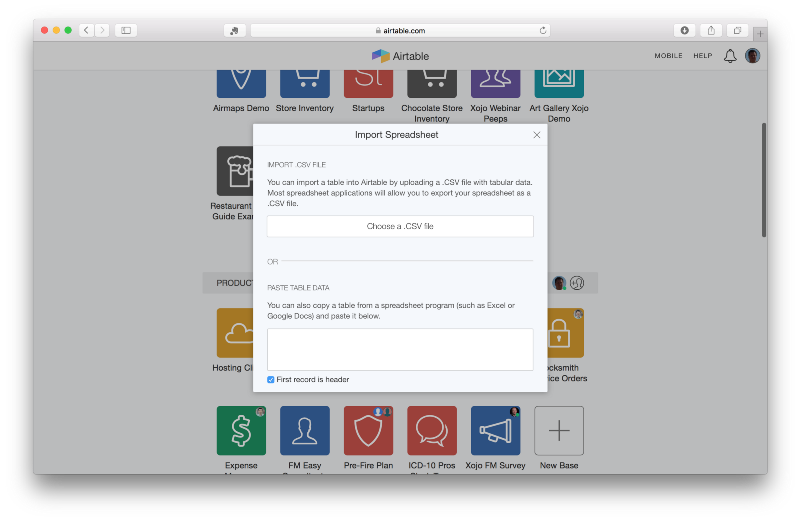This screenshot has width=800, height=520.
Task: Go forward with Safari forward arrow
Action: [102, 31]
